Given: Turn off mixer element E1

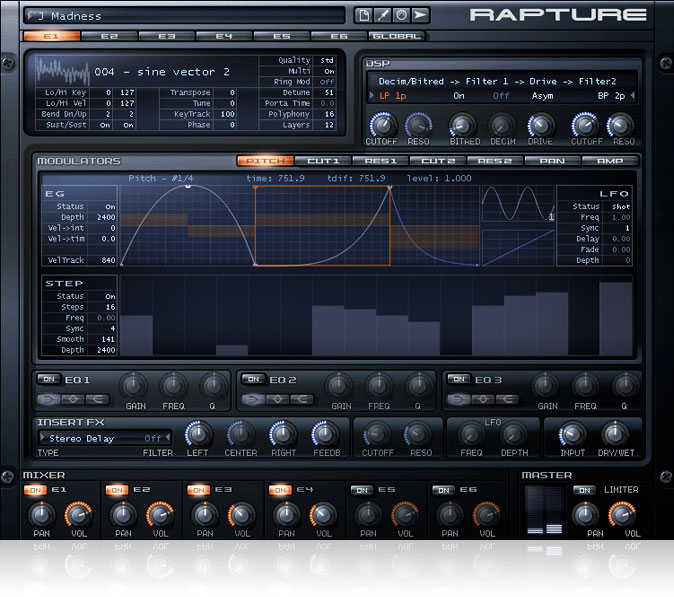Looking at the screenshot, I should coord(35,490).
